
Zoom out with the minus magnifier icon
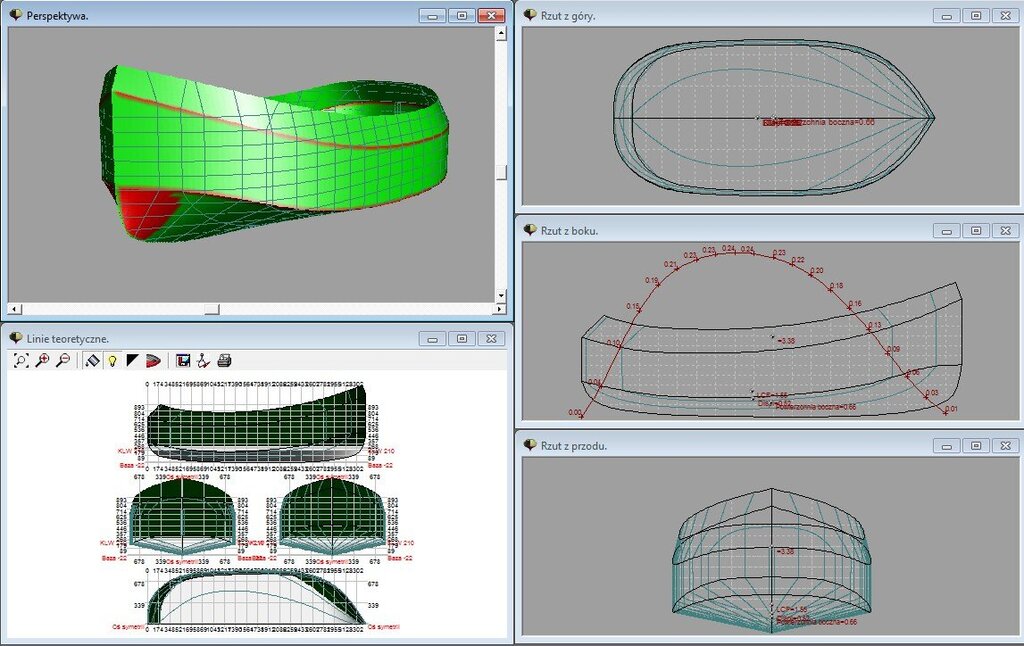[x=62, y=360]
